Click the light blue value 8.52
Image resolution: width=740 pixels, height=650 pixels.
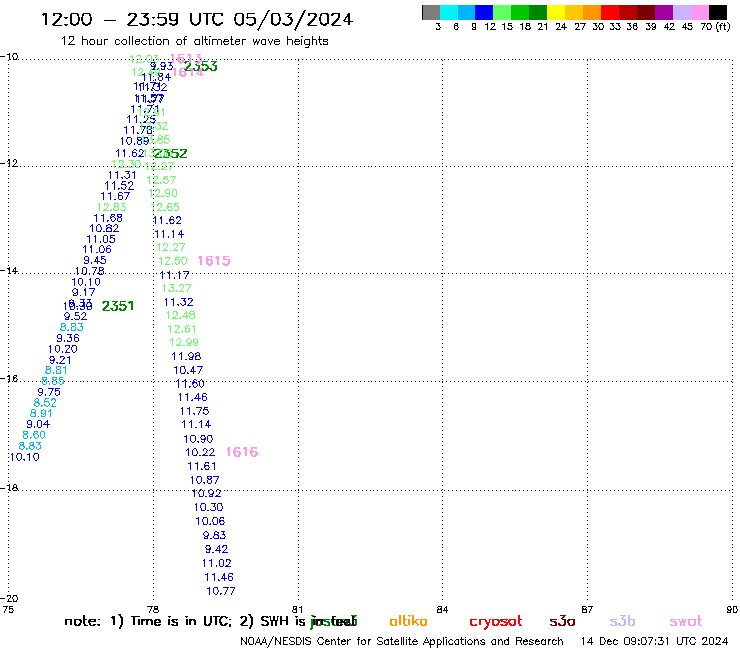45,403
